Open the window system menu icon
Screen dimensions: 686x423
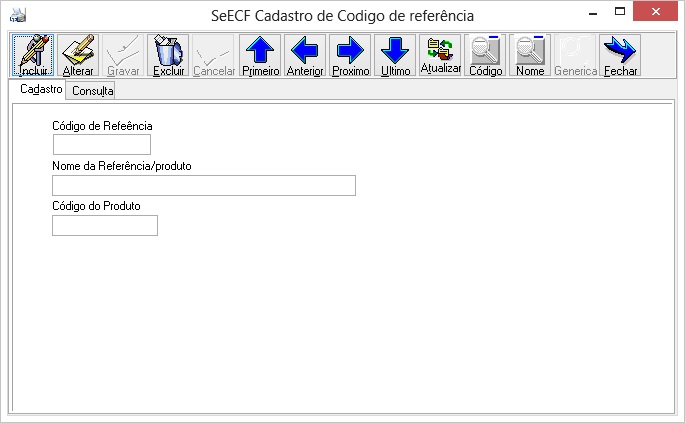(x=17, y=15)
